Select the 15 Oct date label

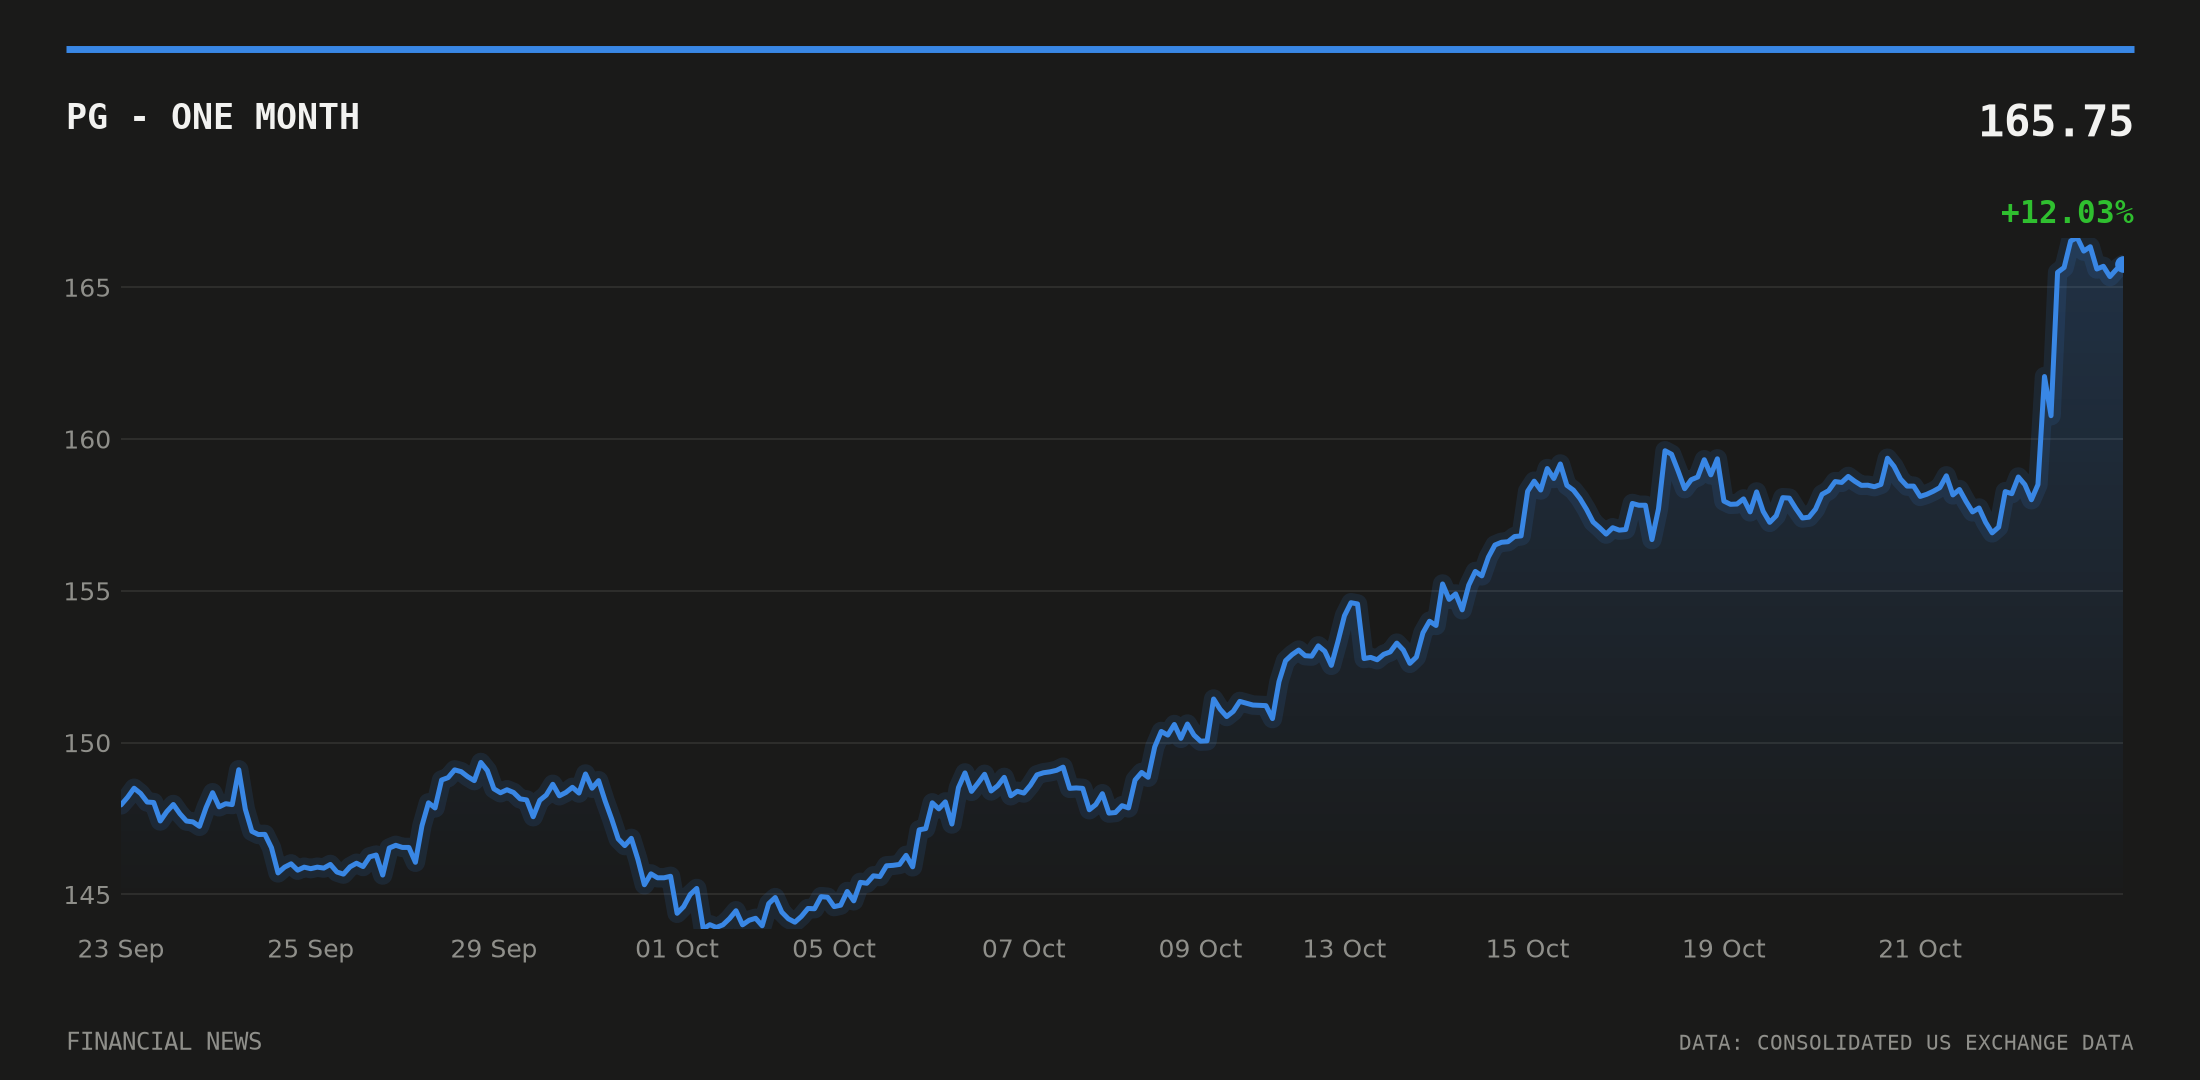1528,949
